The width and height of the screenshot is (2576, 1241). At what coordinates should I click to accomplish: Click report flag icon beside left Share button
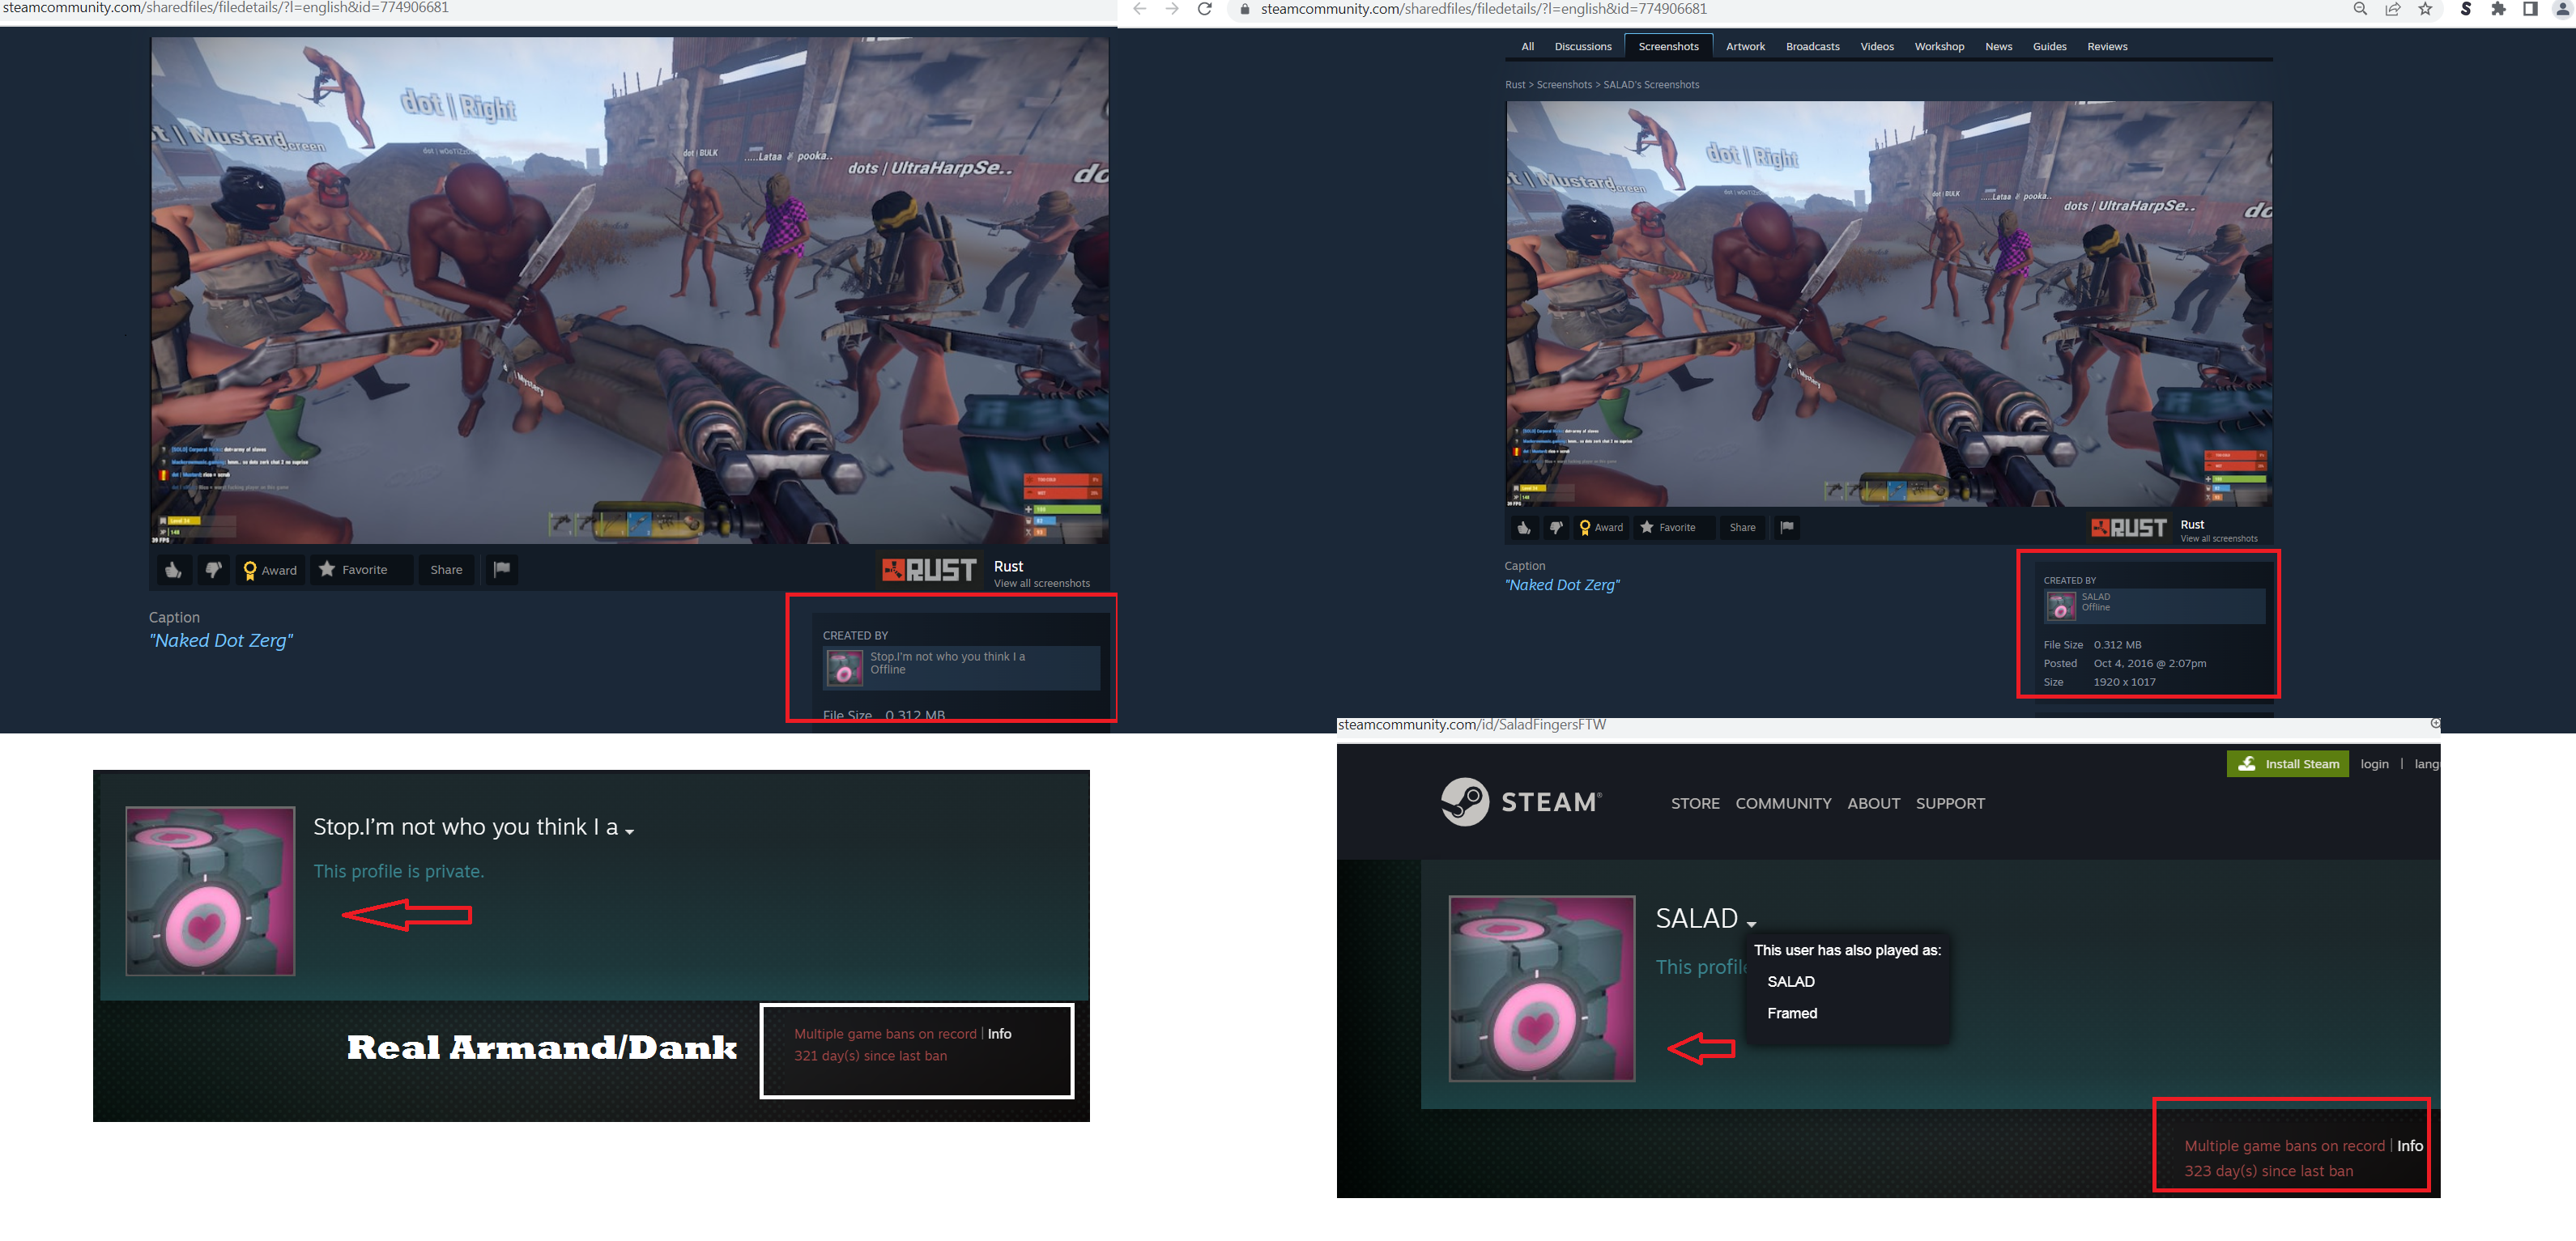click(502, 569)
